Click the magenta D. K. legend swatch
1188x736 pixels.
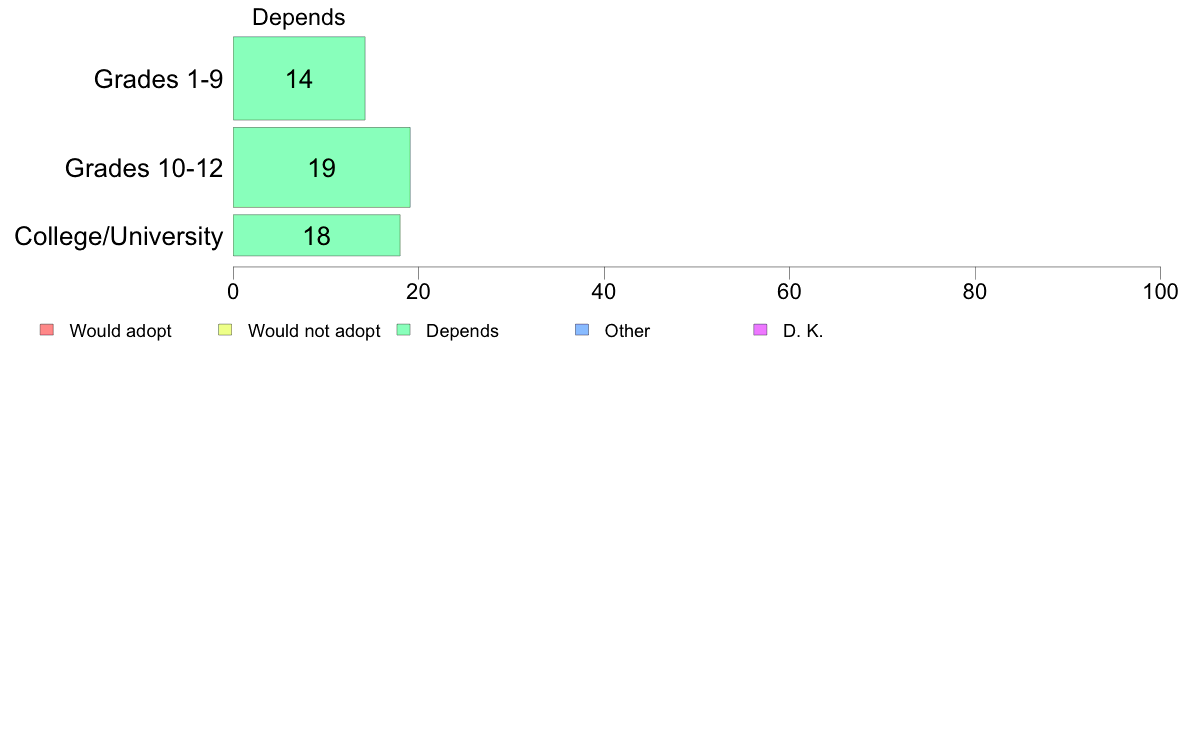coord(761,330)
